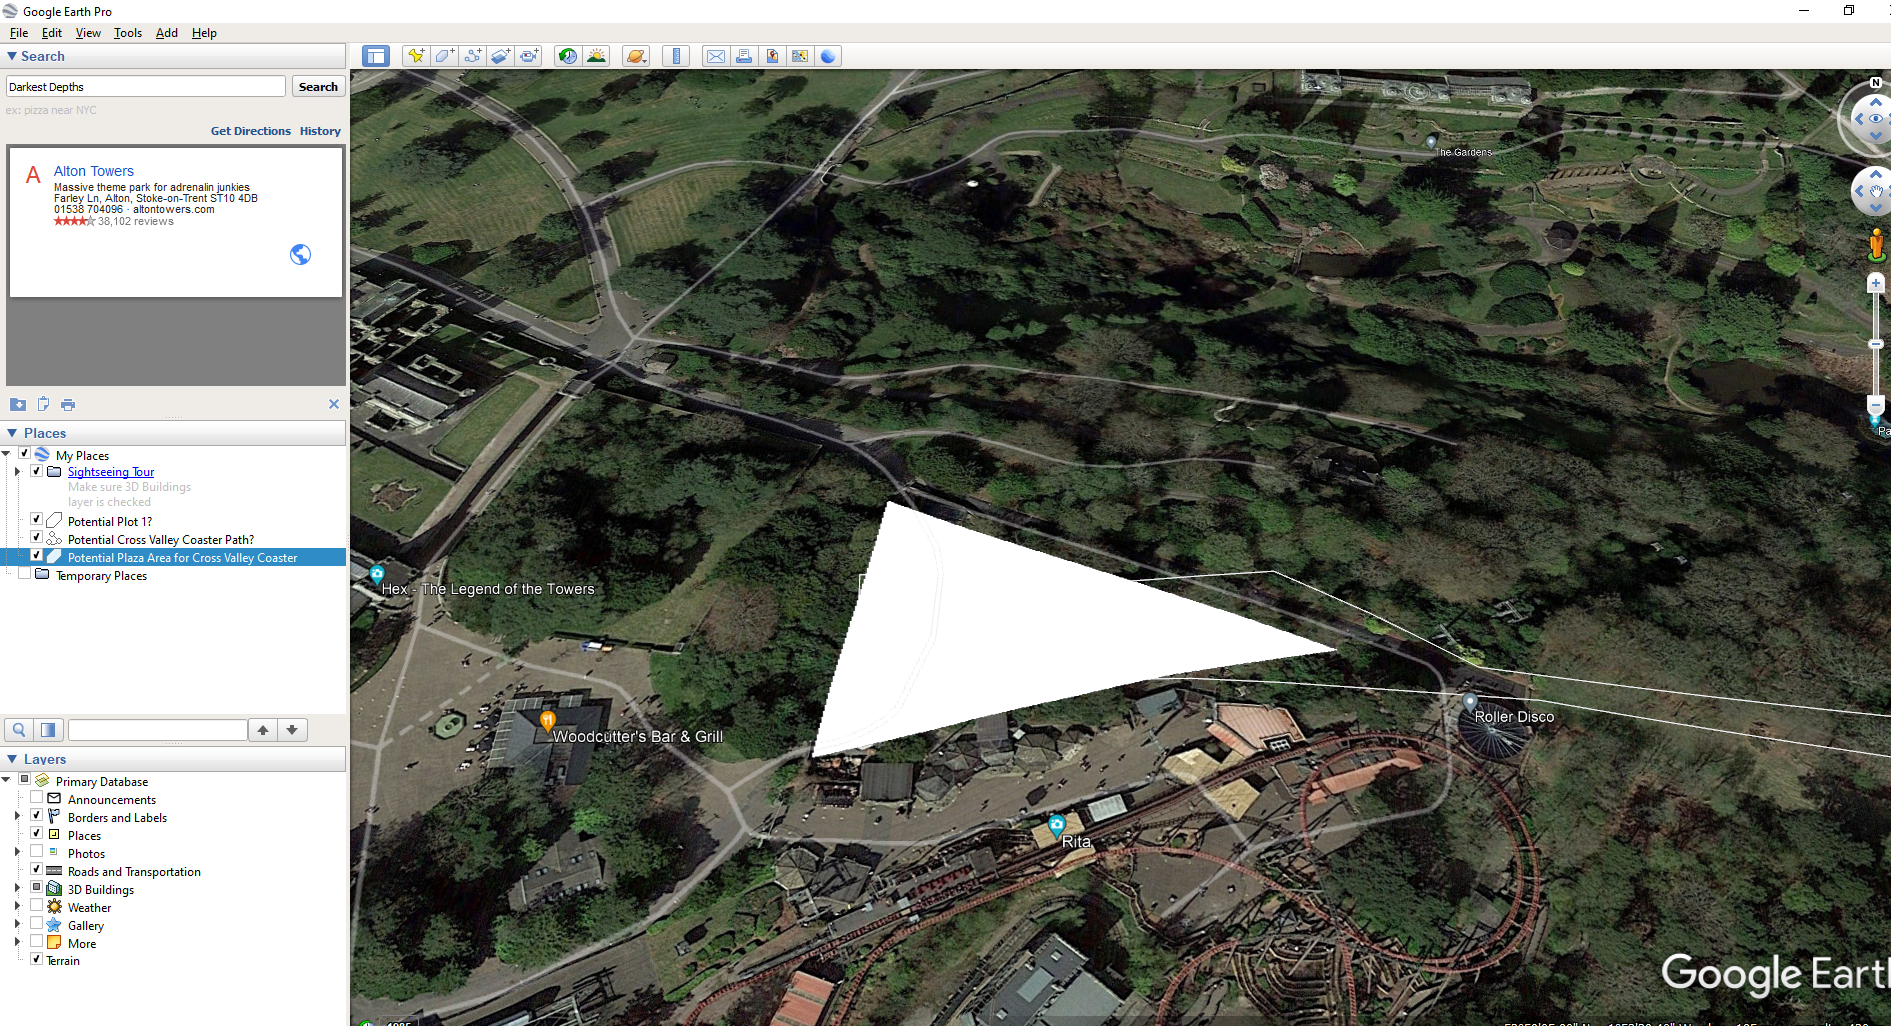Open the View menu

[x=88, y=33]
